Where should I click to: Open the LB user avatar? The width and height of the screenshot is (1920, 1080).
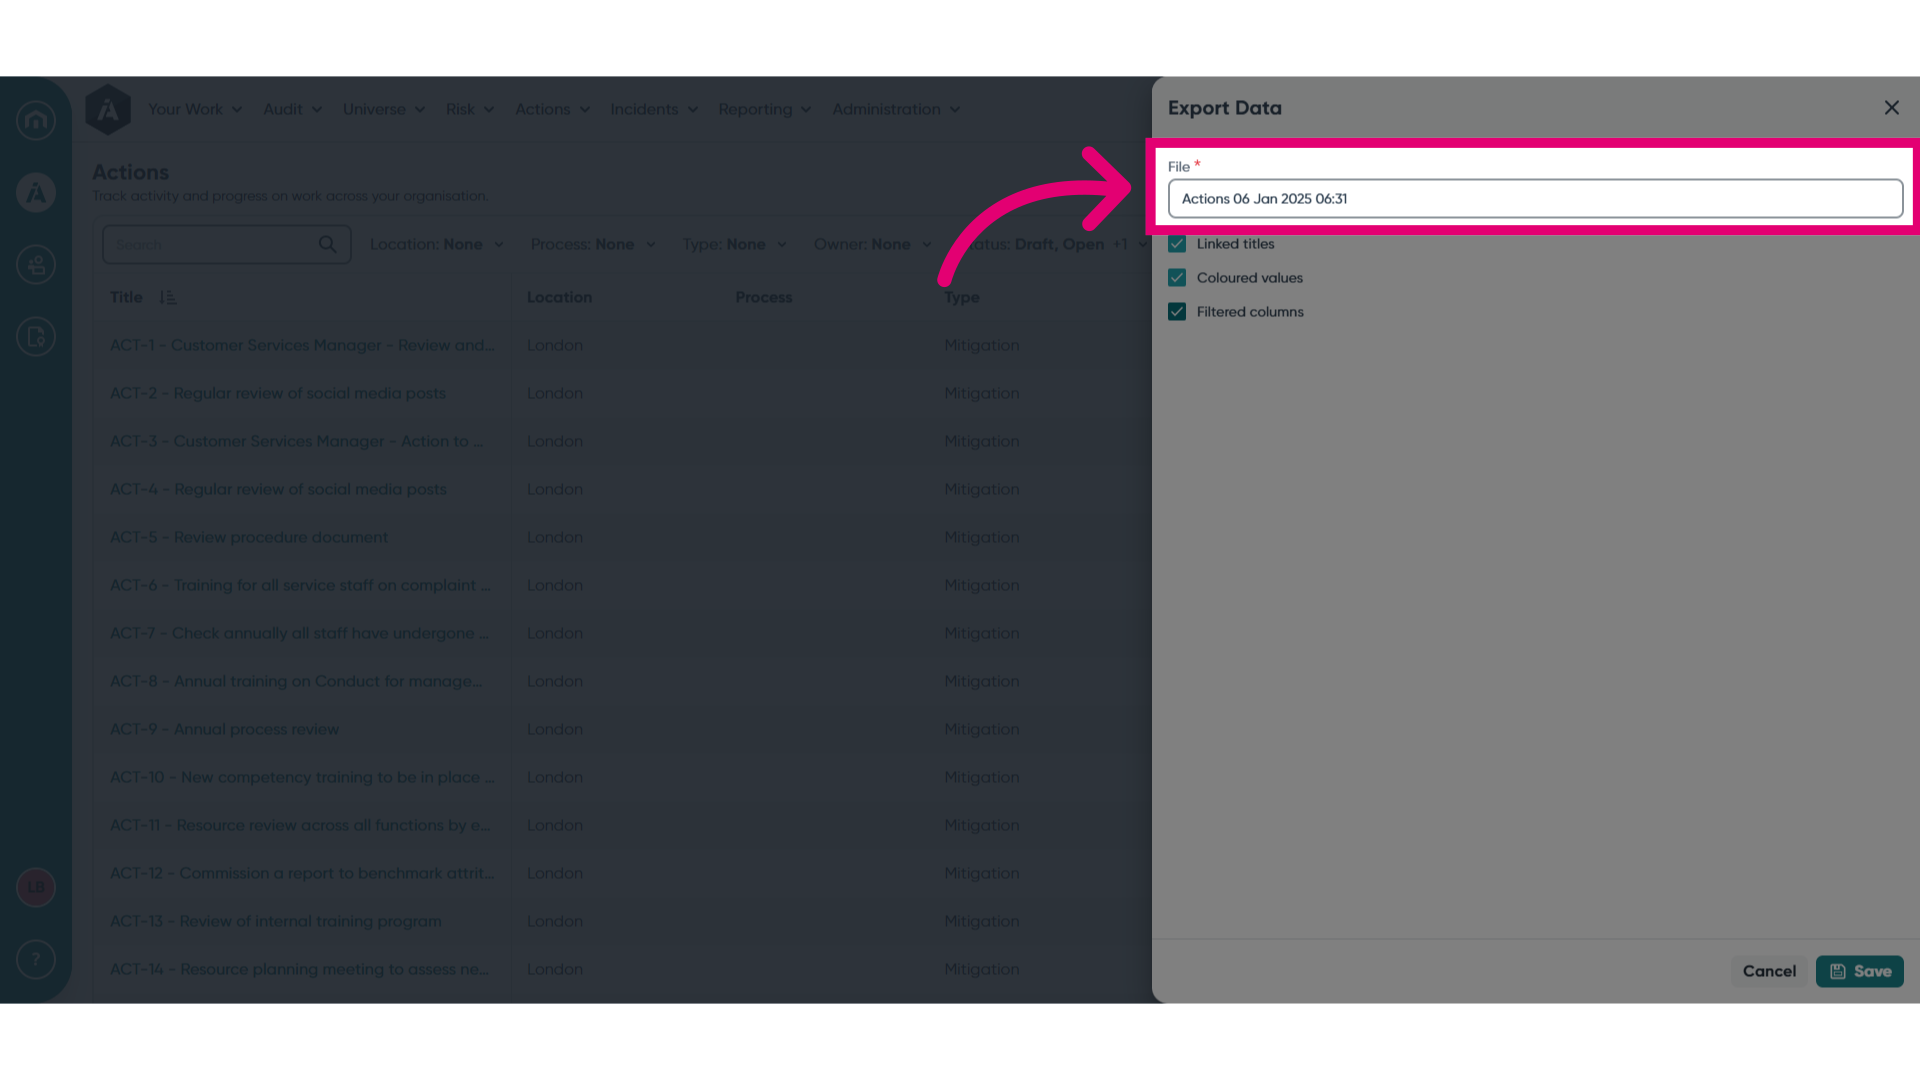pos(36,887)
